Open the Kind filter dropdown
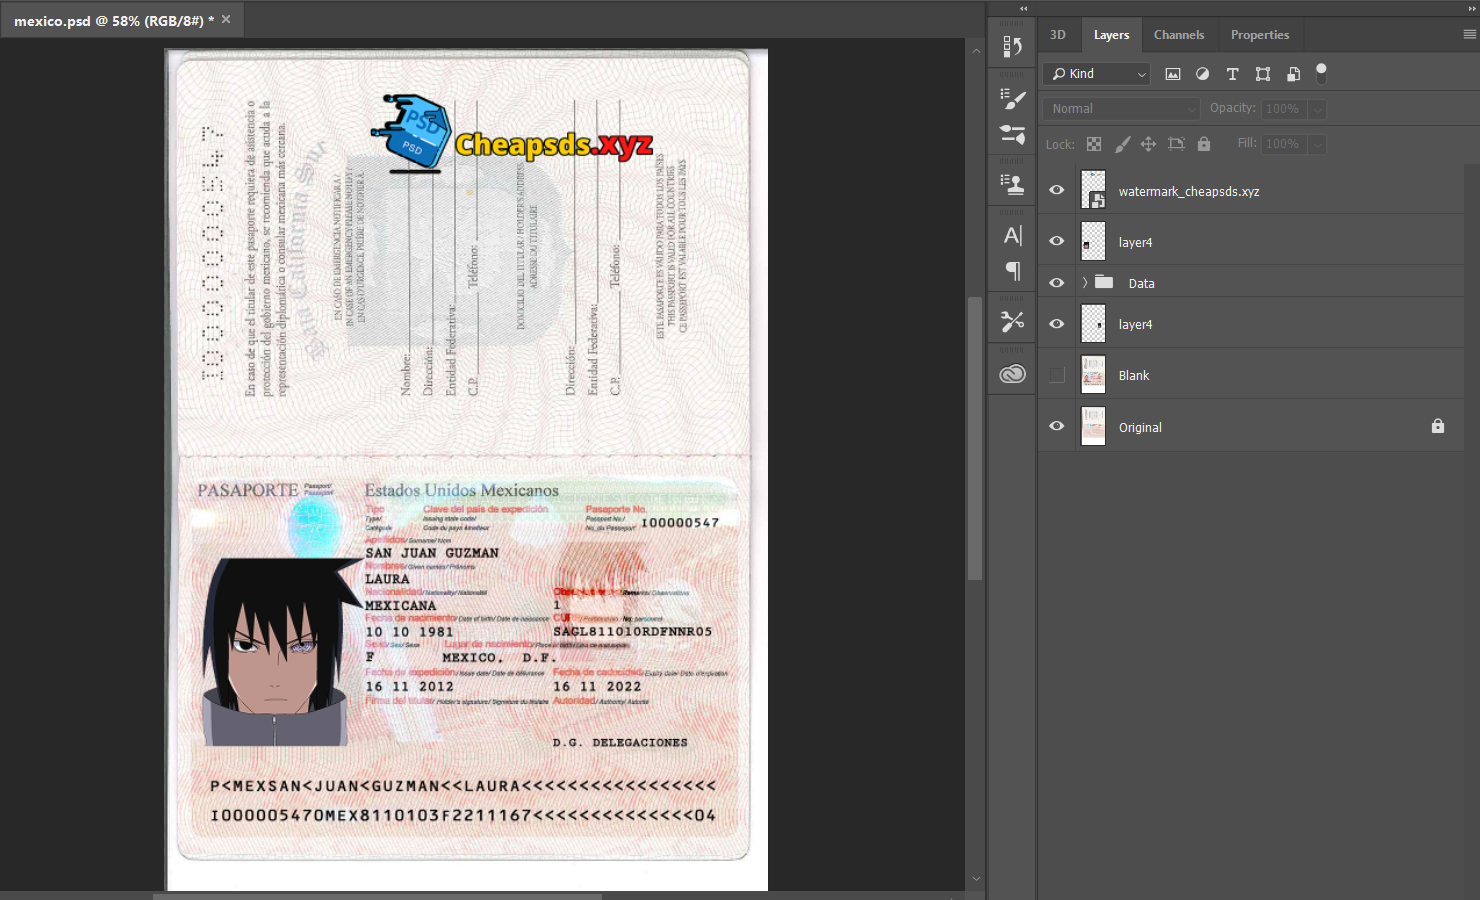Image resolution: width=1480 pixels, height=900 pixels. tap(1097, 74)
